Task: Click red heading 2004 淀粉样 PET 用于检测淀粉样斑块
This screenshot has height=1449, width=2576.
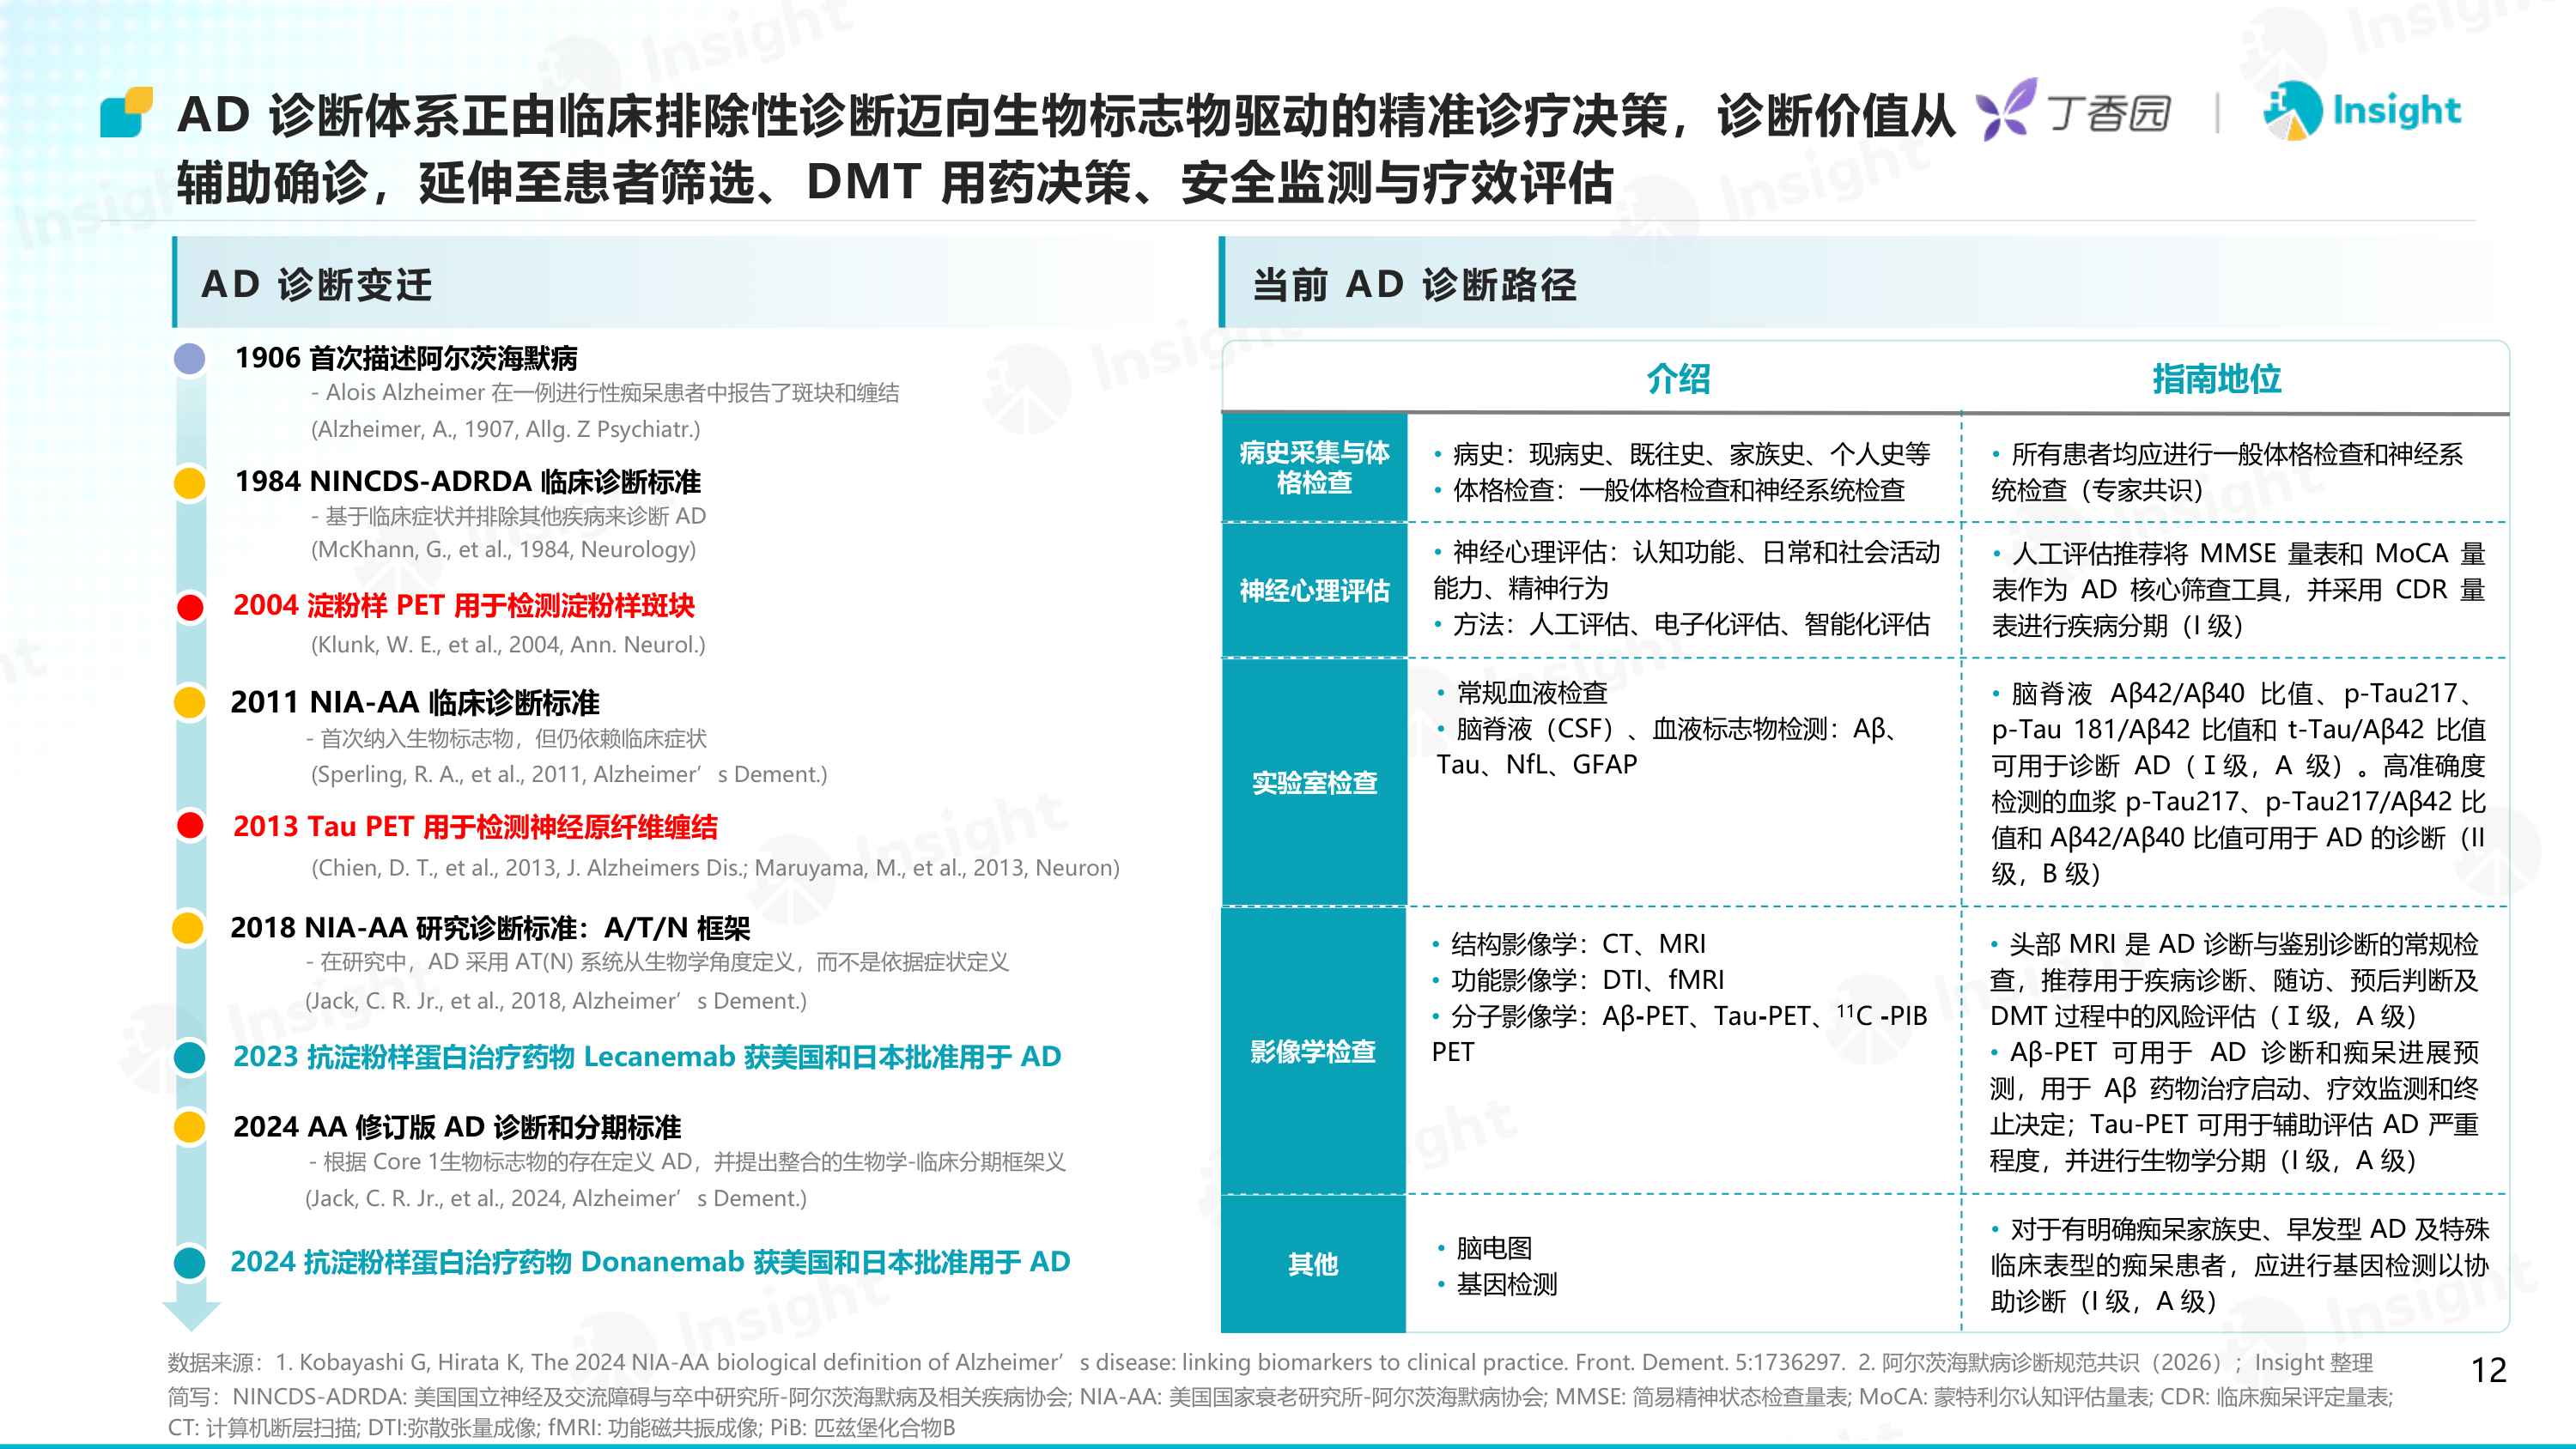Action: click(464, 605)
